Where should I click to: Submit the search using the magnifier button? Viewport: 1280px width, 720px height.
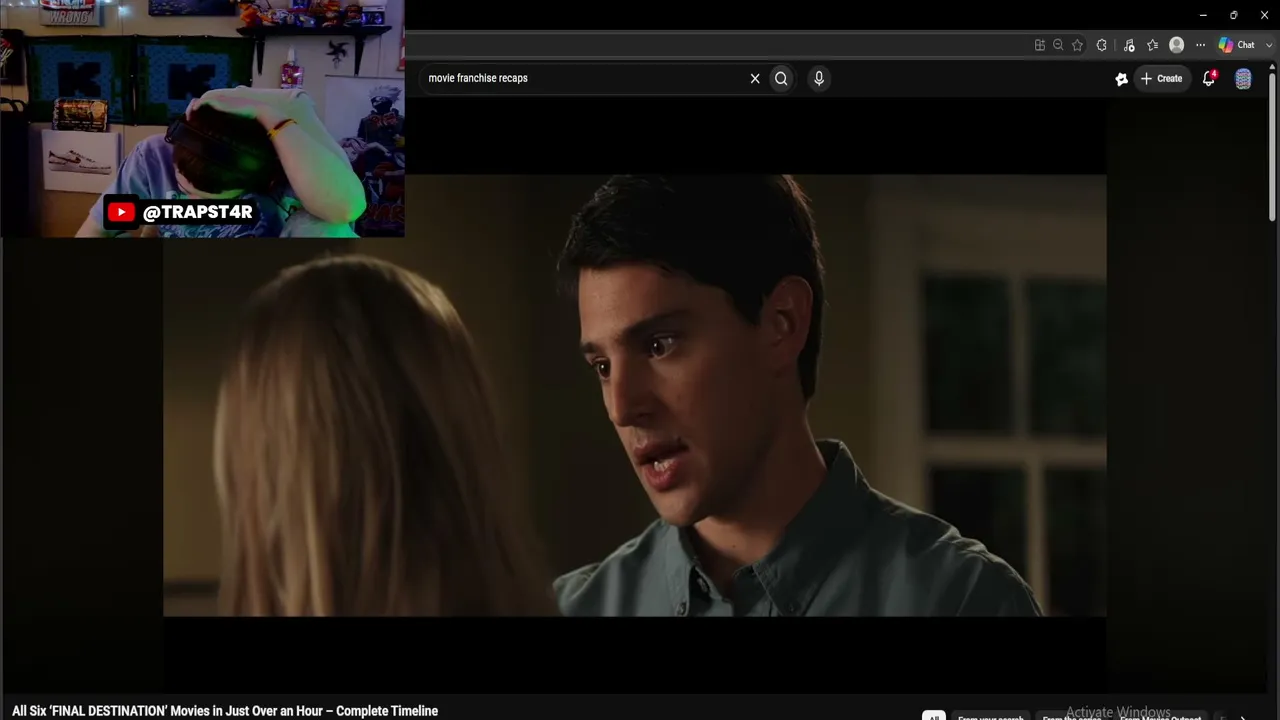781,78
